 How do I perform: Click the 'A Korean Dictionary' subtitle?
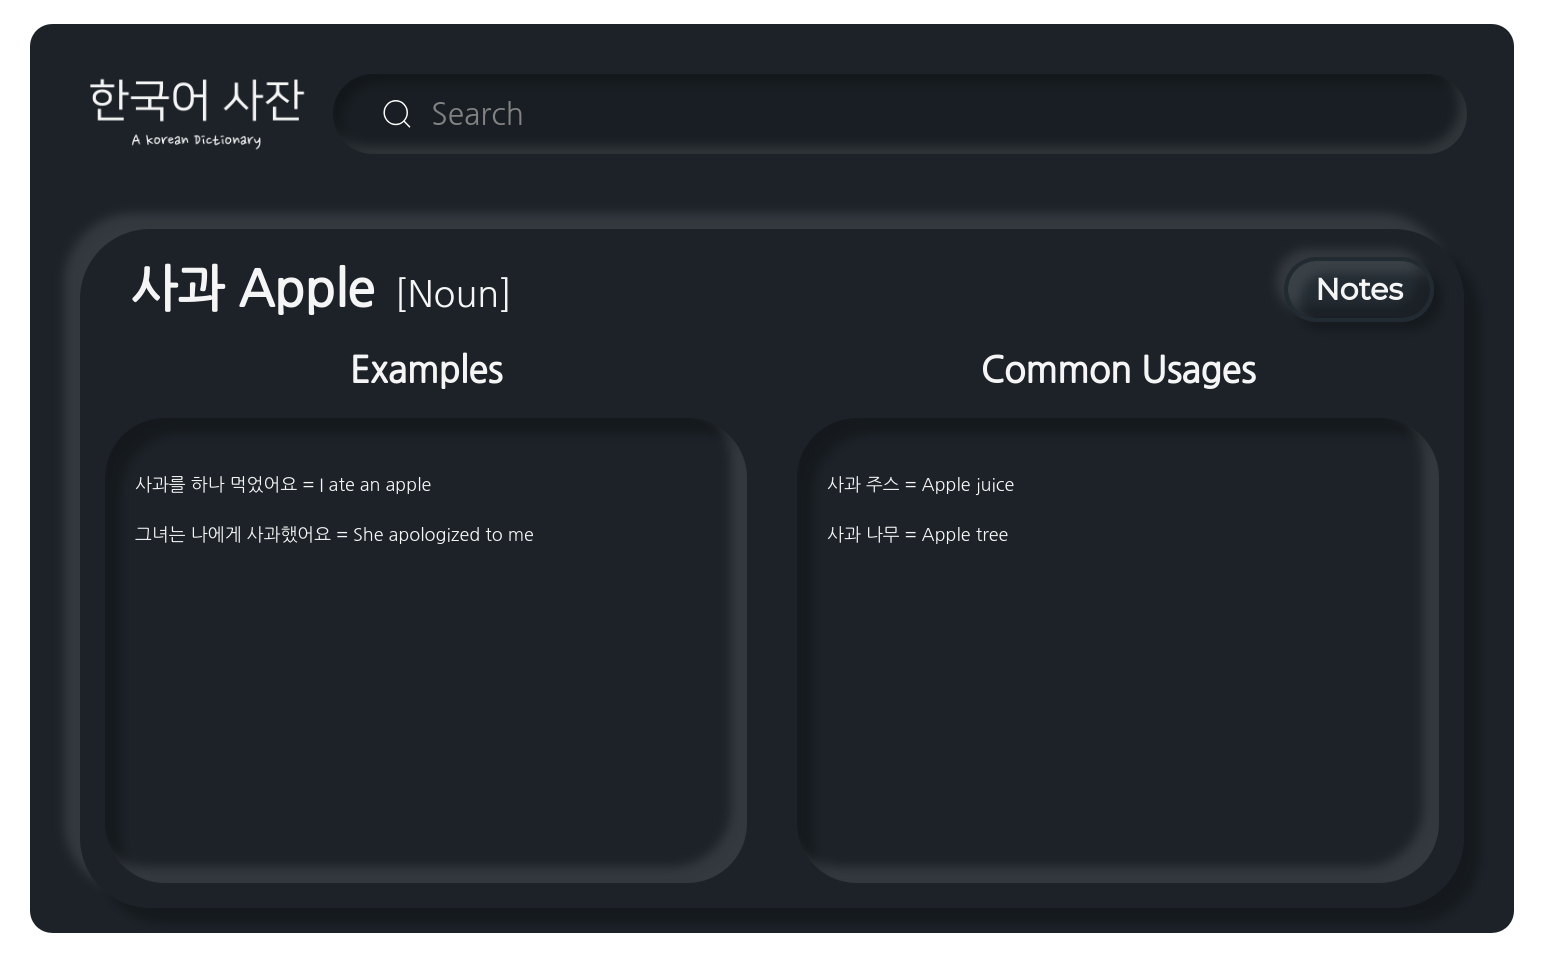click(196, 140)
